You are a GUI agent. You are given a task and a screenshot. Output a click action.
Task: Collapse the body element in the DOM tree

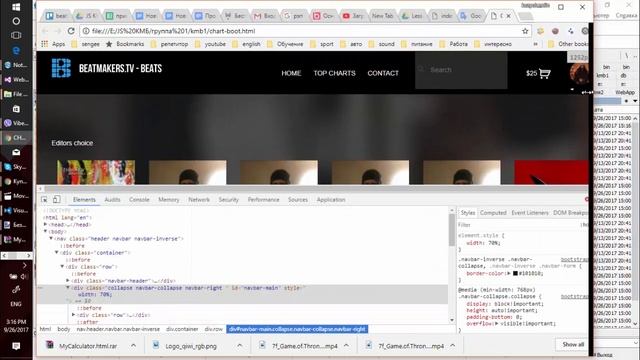tap(45, 231)
